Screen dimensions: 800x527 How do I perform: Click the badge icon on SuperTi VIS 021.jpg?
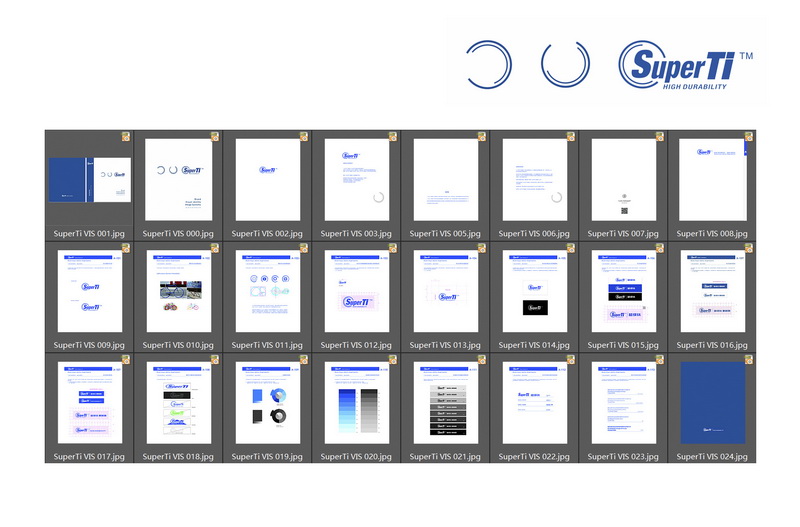(482, 360)
